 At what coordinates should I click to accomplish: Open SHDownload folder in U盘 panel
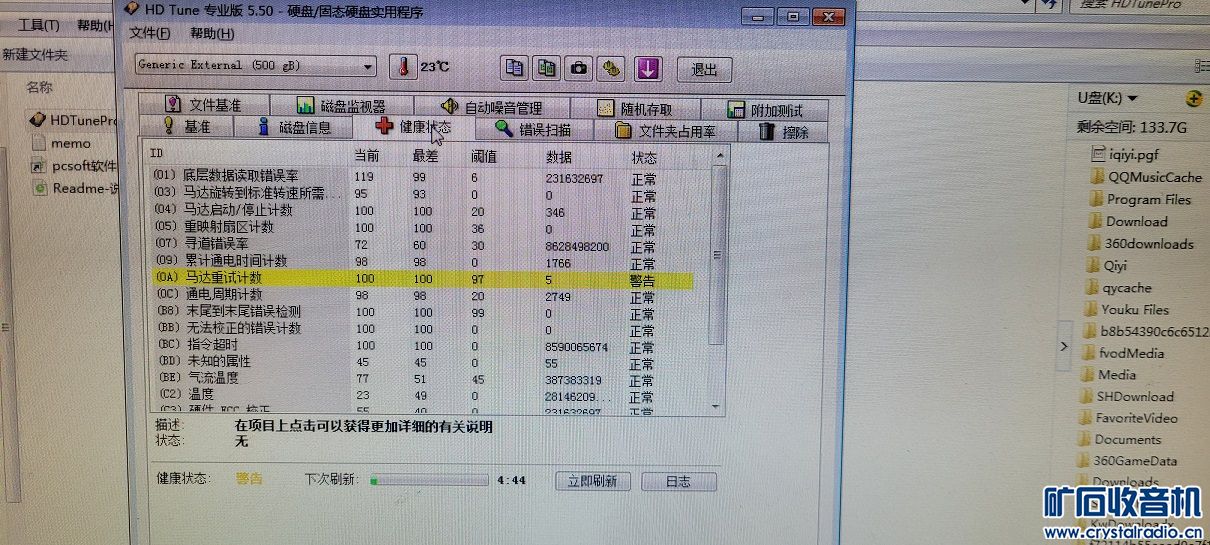[1126, 396]
